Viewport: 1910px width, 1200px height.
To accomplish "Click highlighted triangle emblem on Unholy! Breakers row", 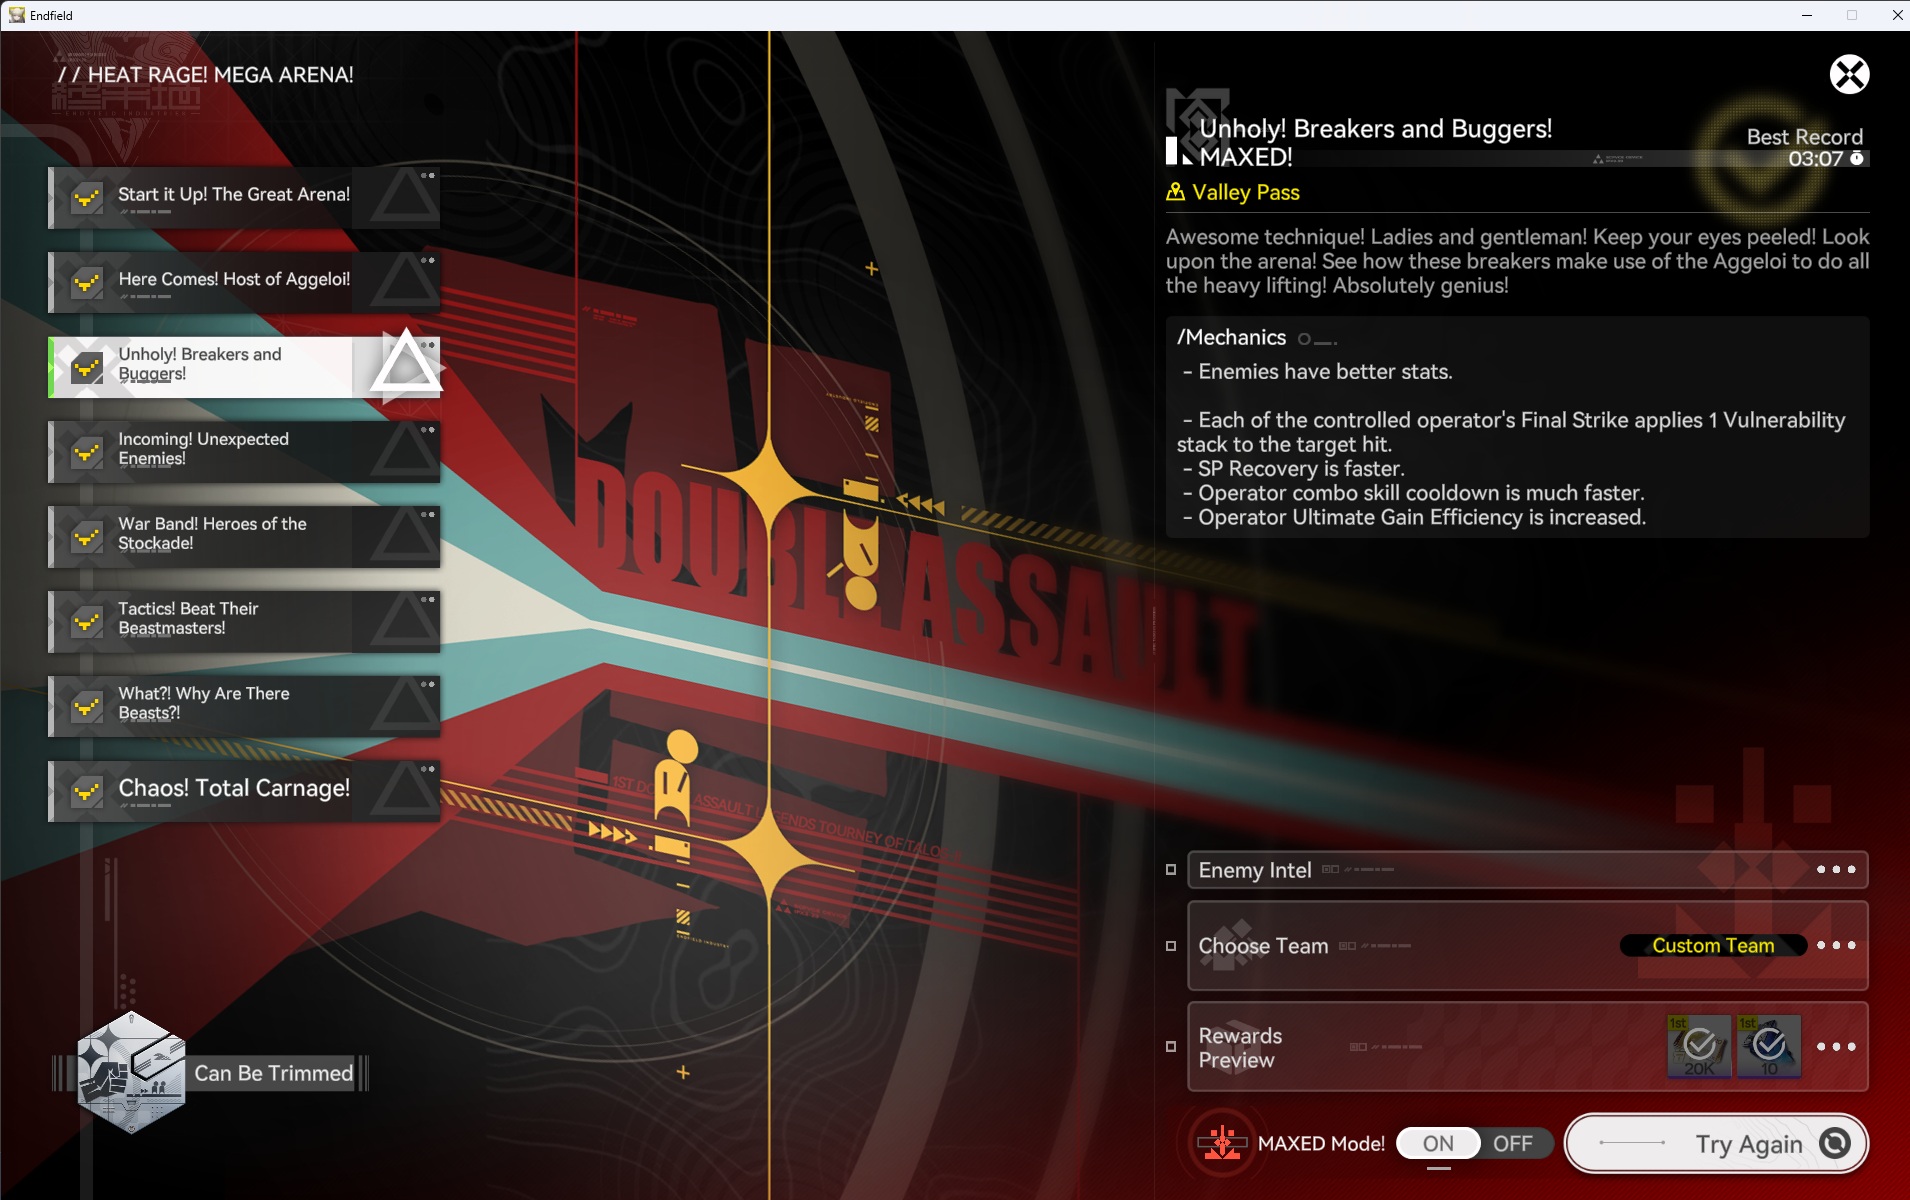I will [x=405, y=363].
